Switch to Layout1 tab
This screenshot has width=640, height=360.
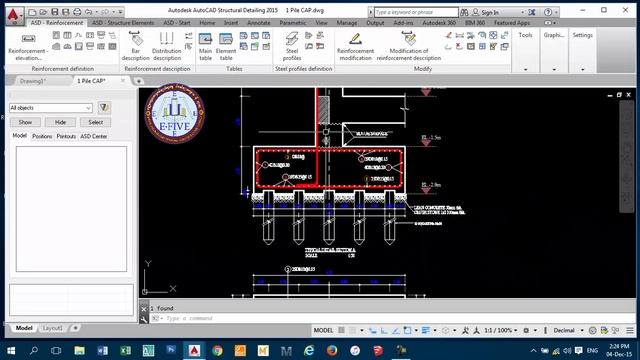click(x=52, y=328)
